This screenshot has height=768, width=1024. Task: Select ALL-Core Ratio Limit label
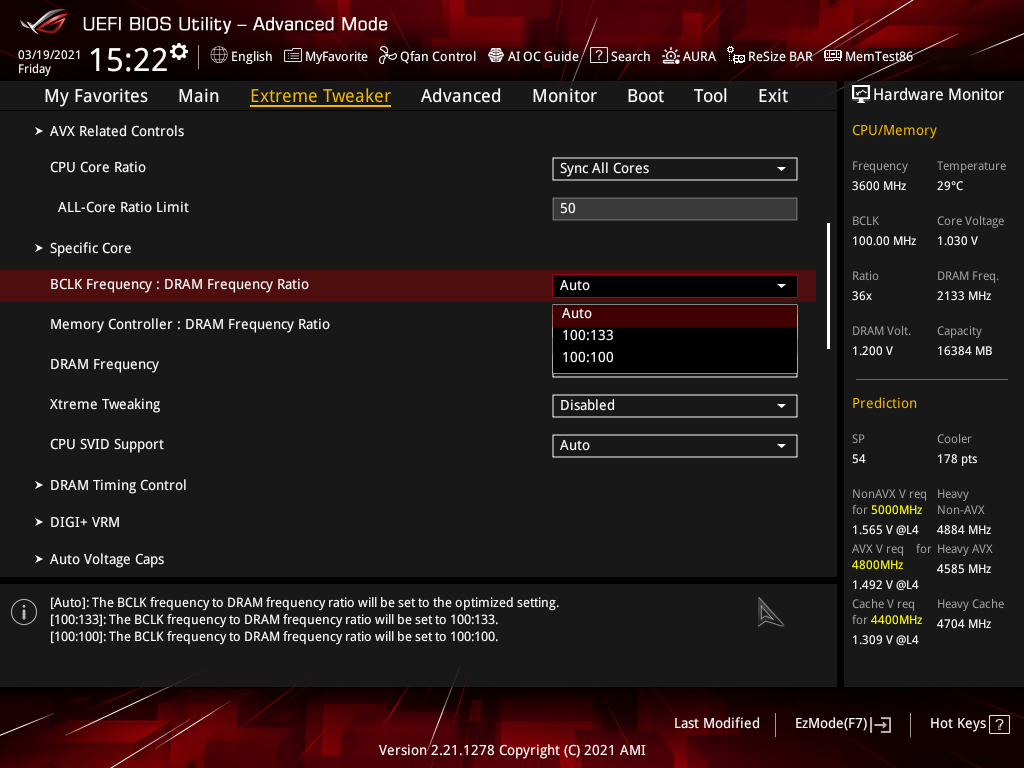(x=123, y=207)
